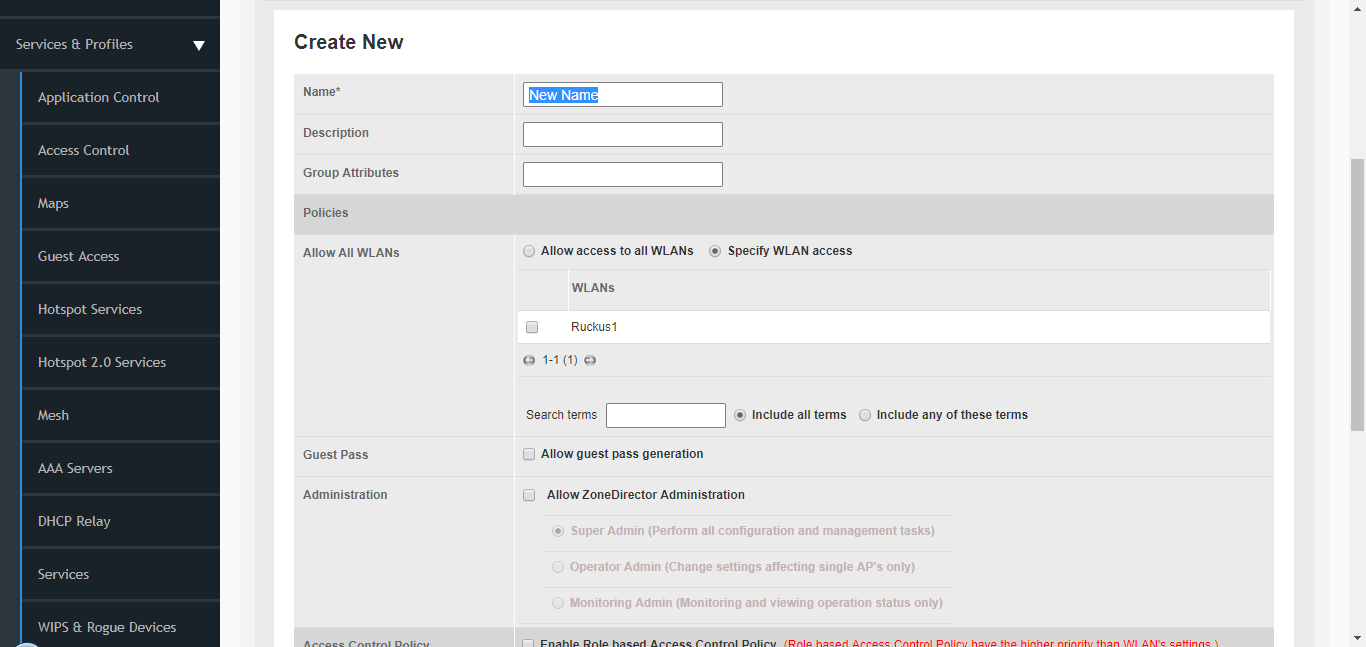Enable Allow ZoneDirector Administration checkbox
1366x647 pixels.
pos(529,495)
